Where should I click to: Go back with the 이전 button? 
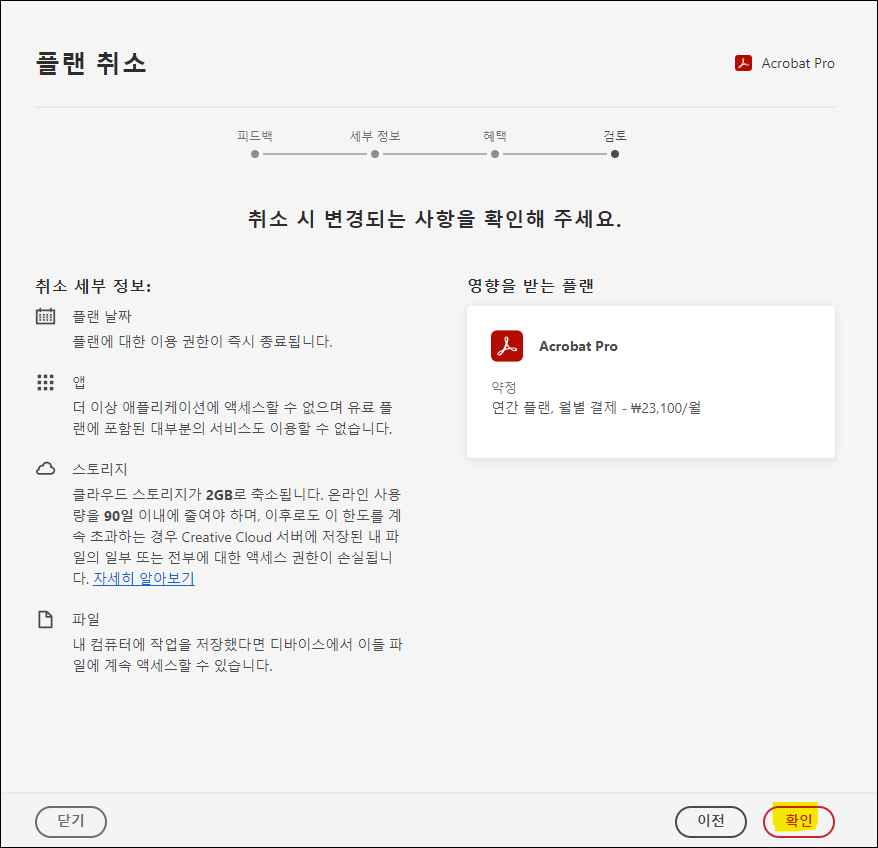click(x=710, y=821)
